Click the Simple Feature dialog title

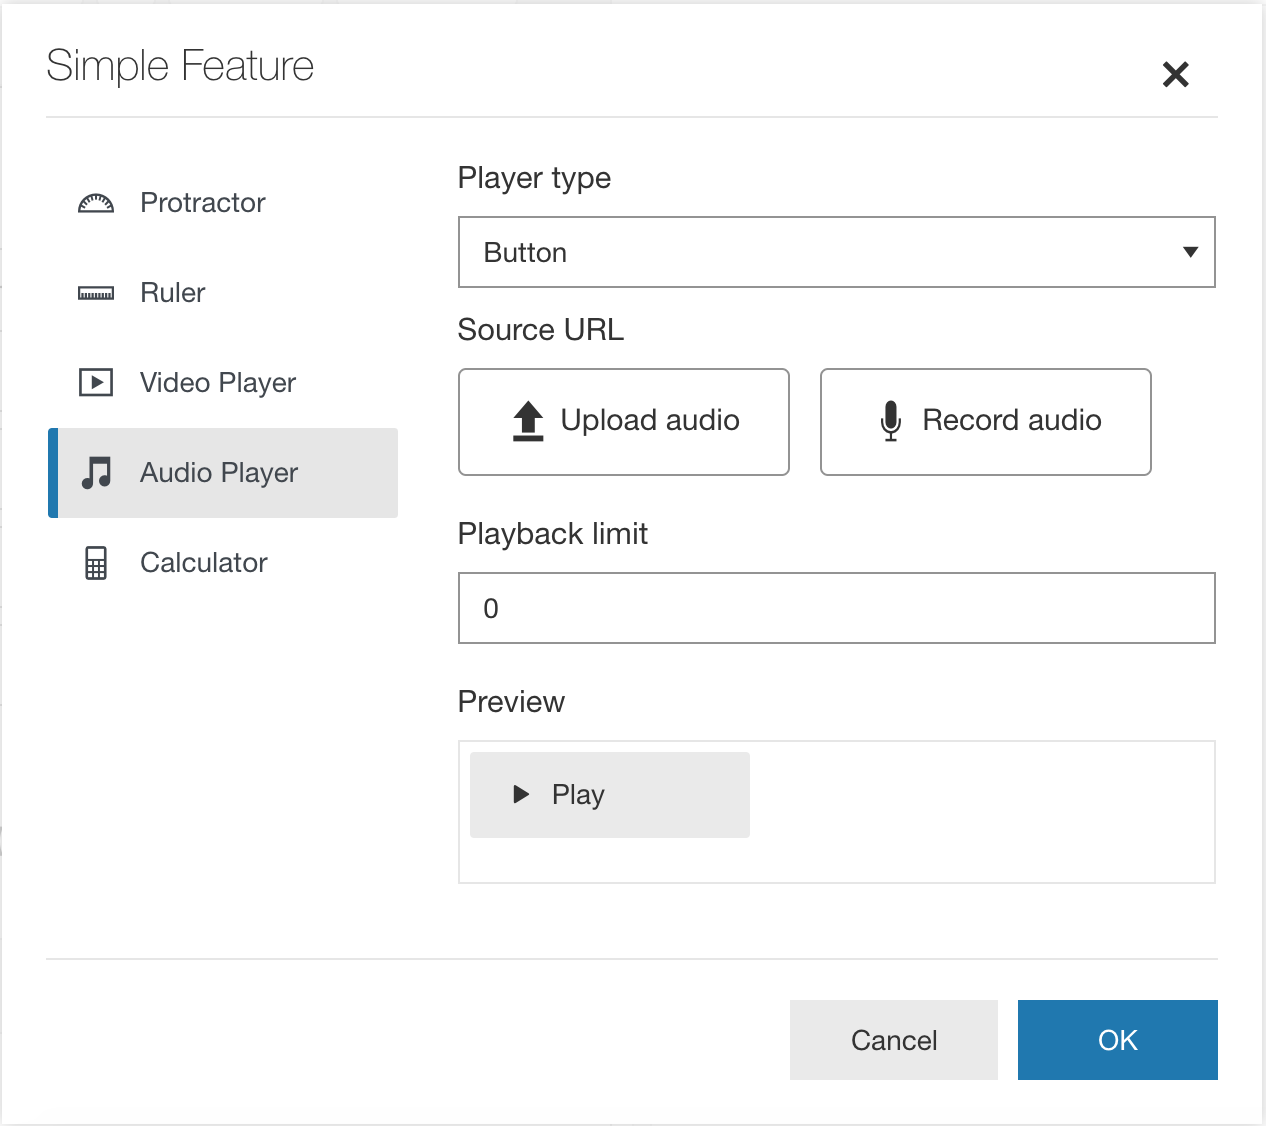click(x=180, y=66)
